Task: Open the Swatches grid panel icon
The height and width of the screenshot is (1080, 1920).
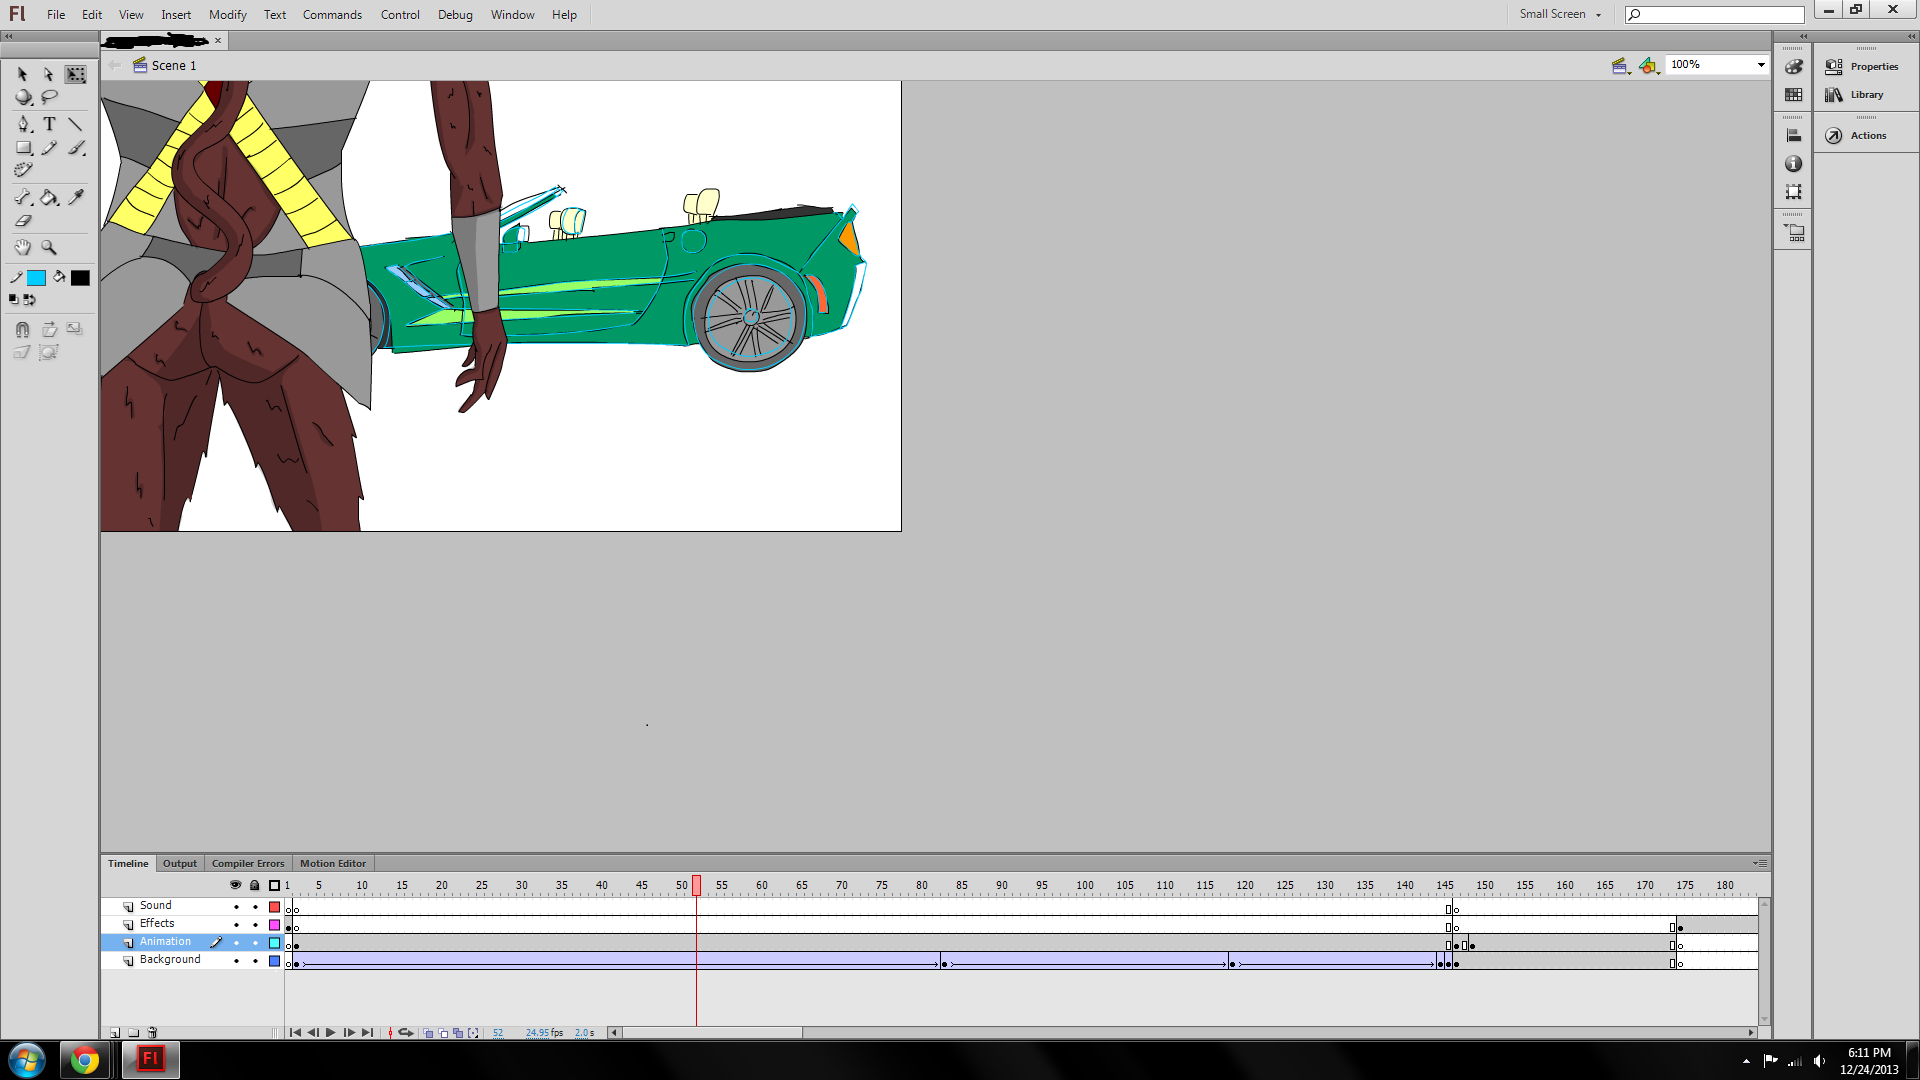Action: tap(1794, 95)
